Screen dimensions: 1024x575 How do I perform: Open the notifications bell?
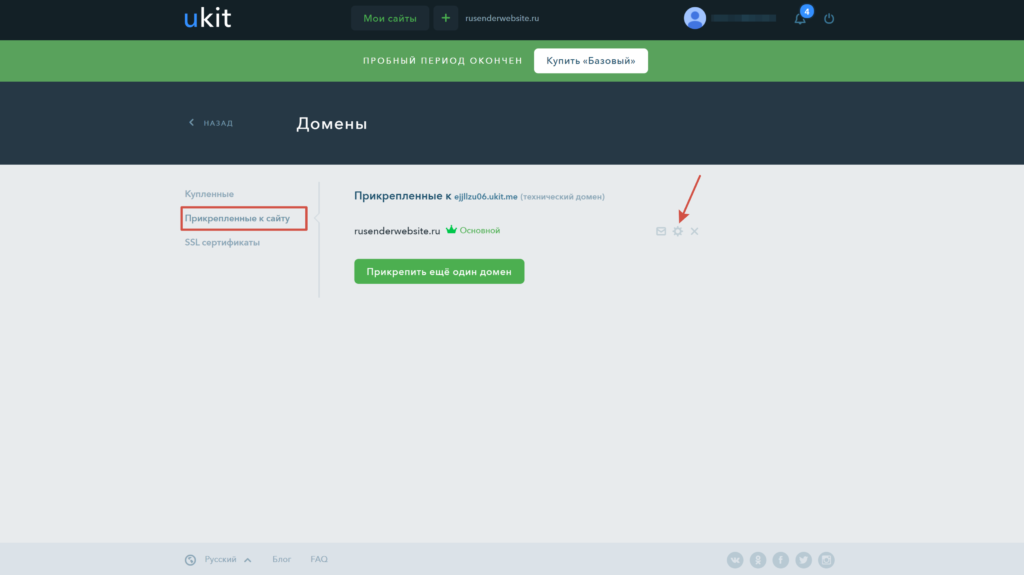point(801,18)
